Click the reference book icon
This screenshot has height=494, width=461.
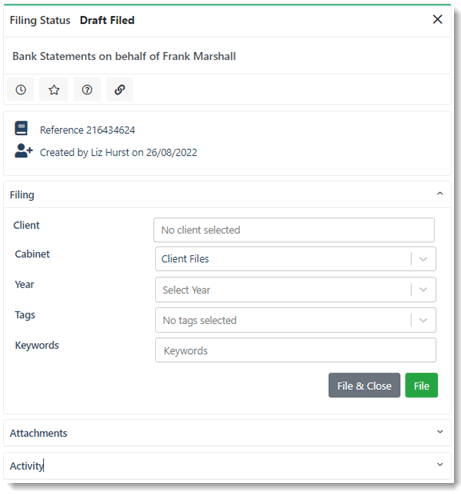tap(21, 128)
